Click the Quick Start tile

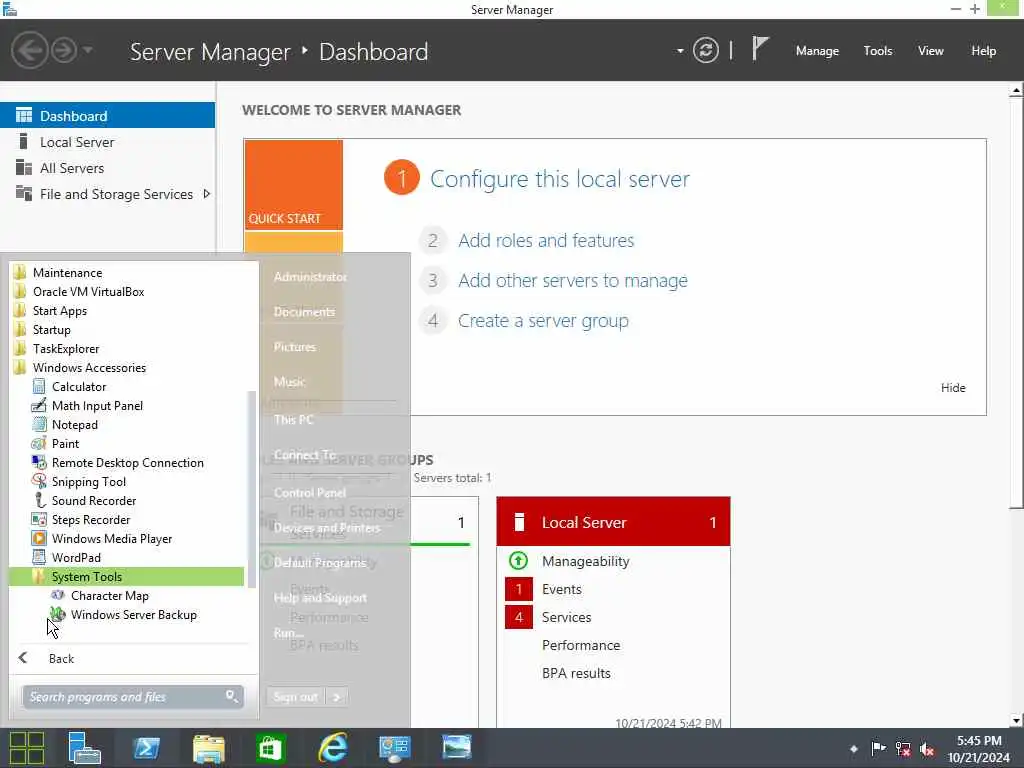[x=294, y=185]
